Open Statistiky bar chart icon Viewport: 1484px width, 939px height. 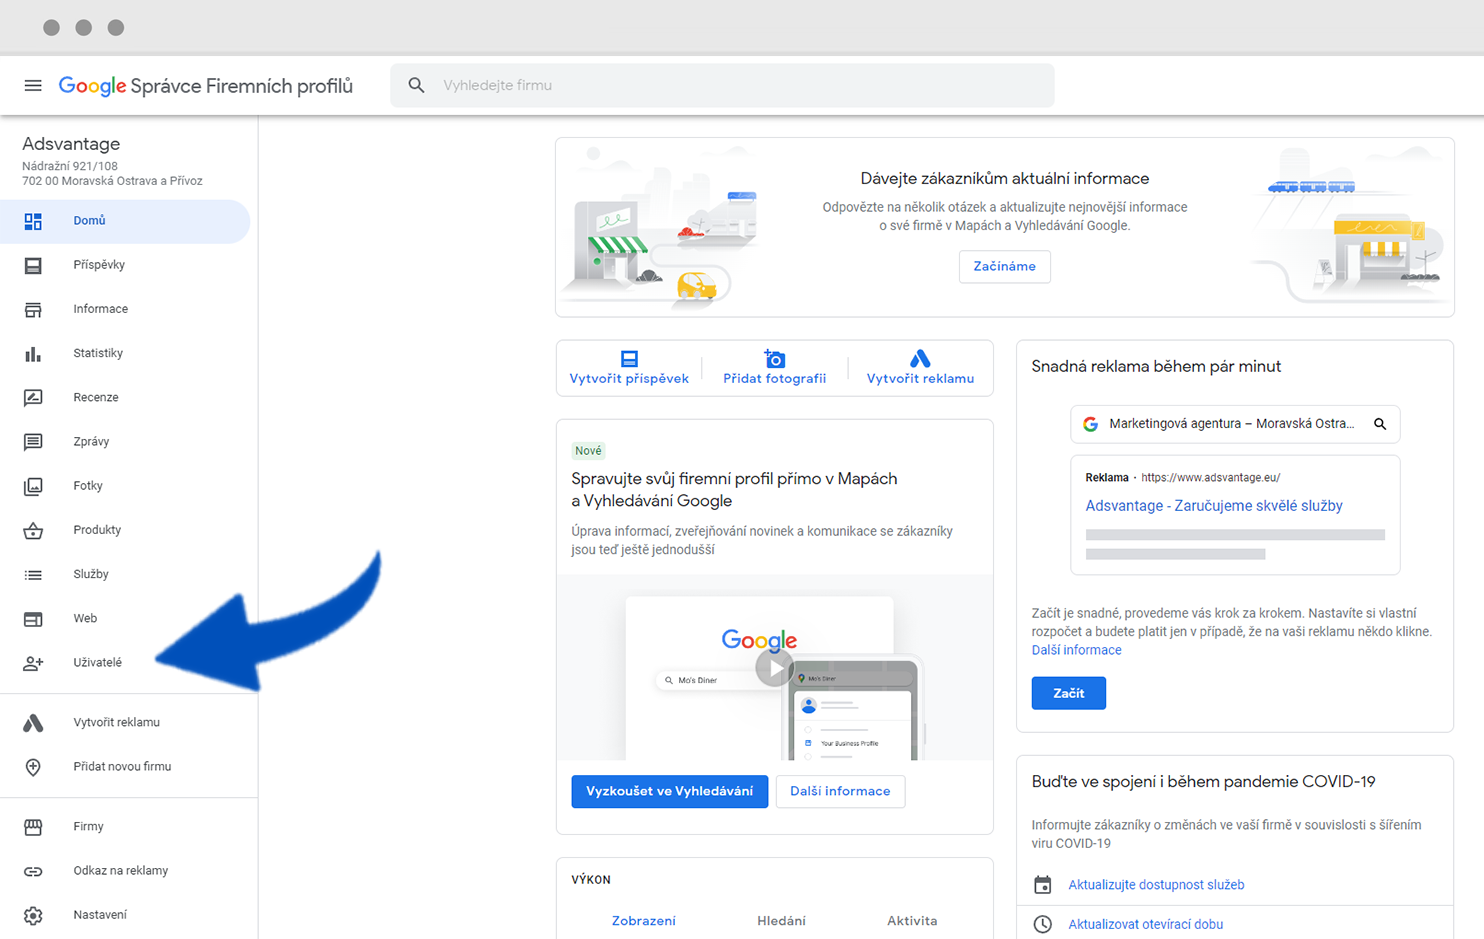coord(33,354)
